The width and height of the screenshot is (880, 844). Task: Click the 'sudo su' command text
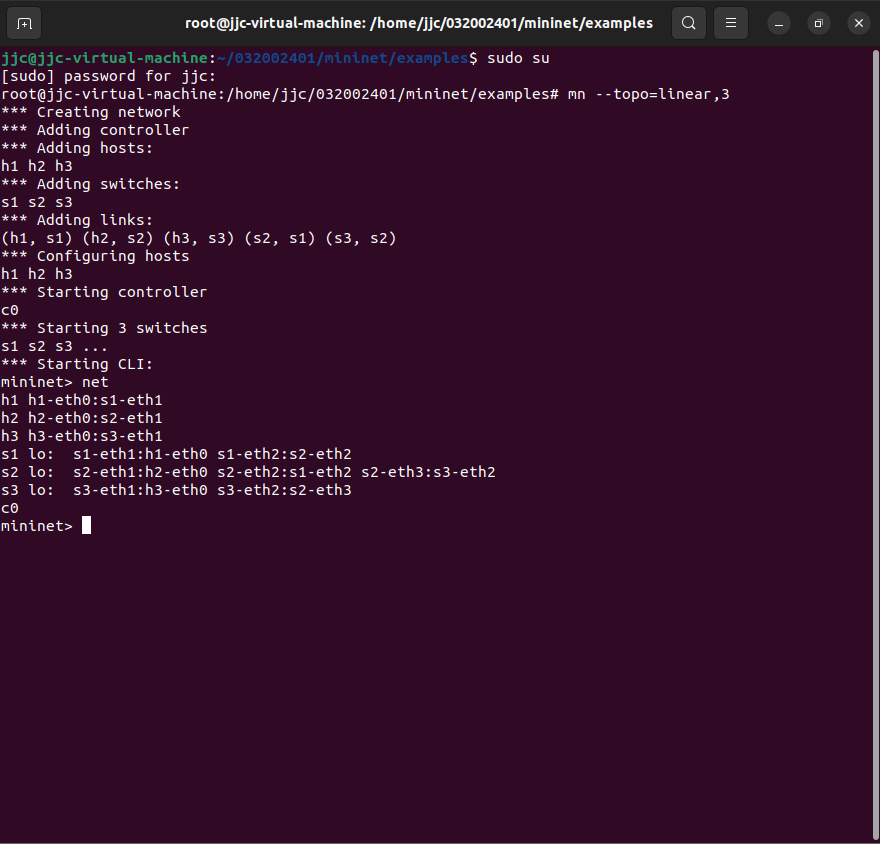coord(518,58)
